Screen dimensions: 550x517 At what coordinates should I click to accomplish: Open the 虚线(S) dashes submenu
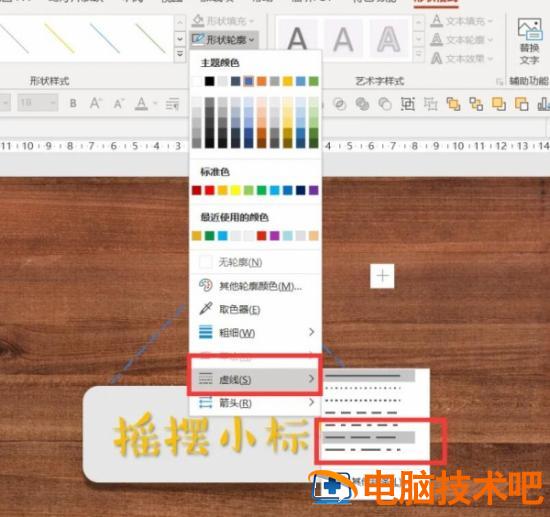click(255, 380)
